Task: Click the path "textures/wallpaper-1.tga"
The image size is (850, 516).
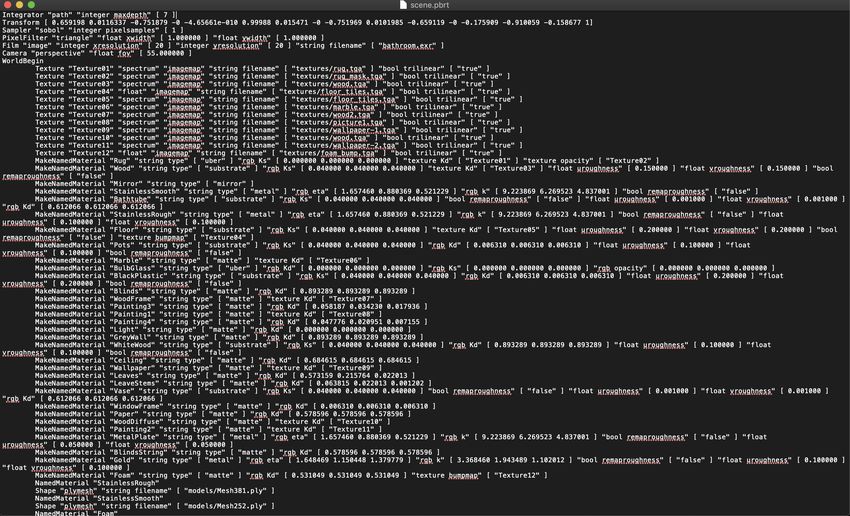Action: [x=345, y=130]
